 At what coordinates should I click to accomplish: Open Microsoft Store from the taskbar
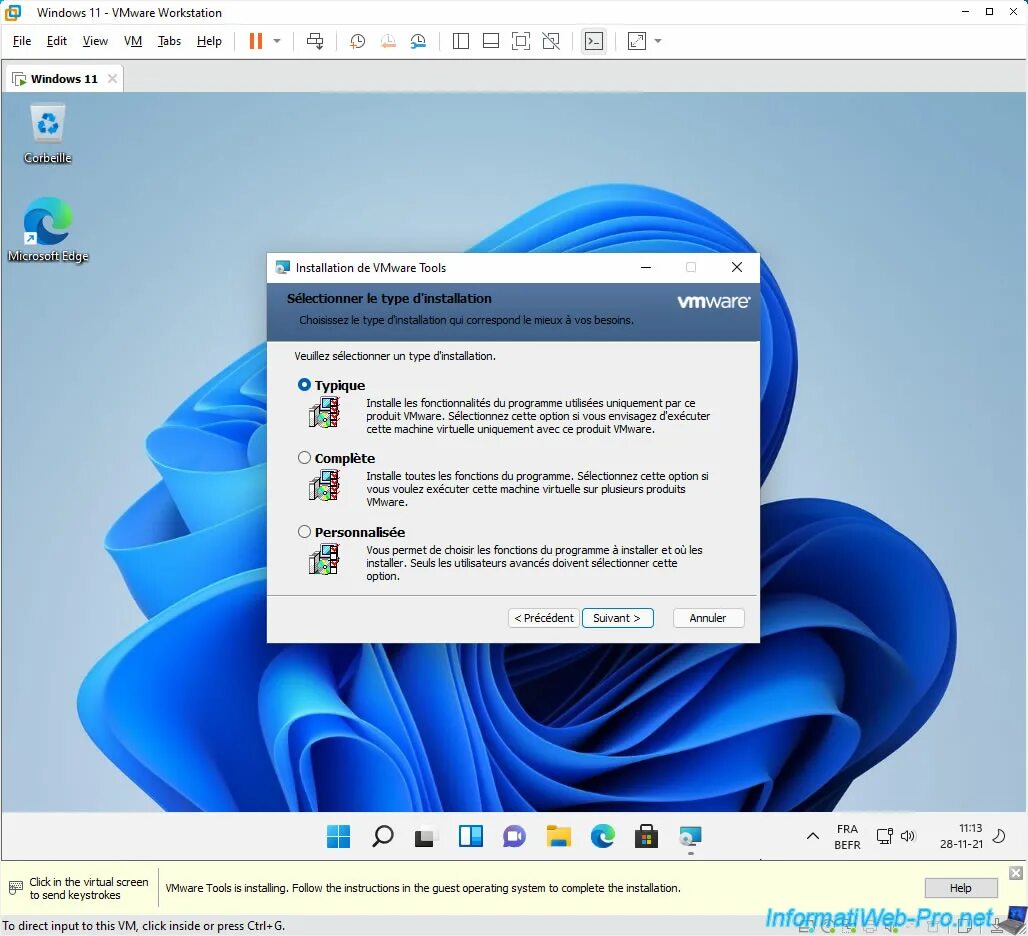tap(646, 836)
